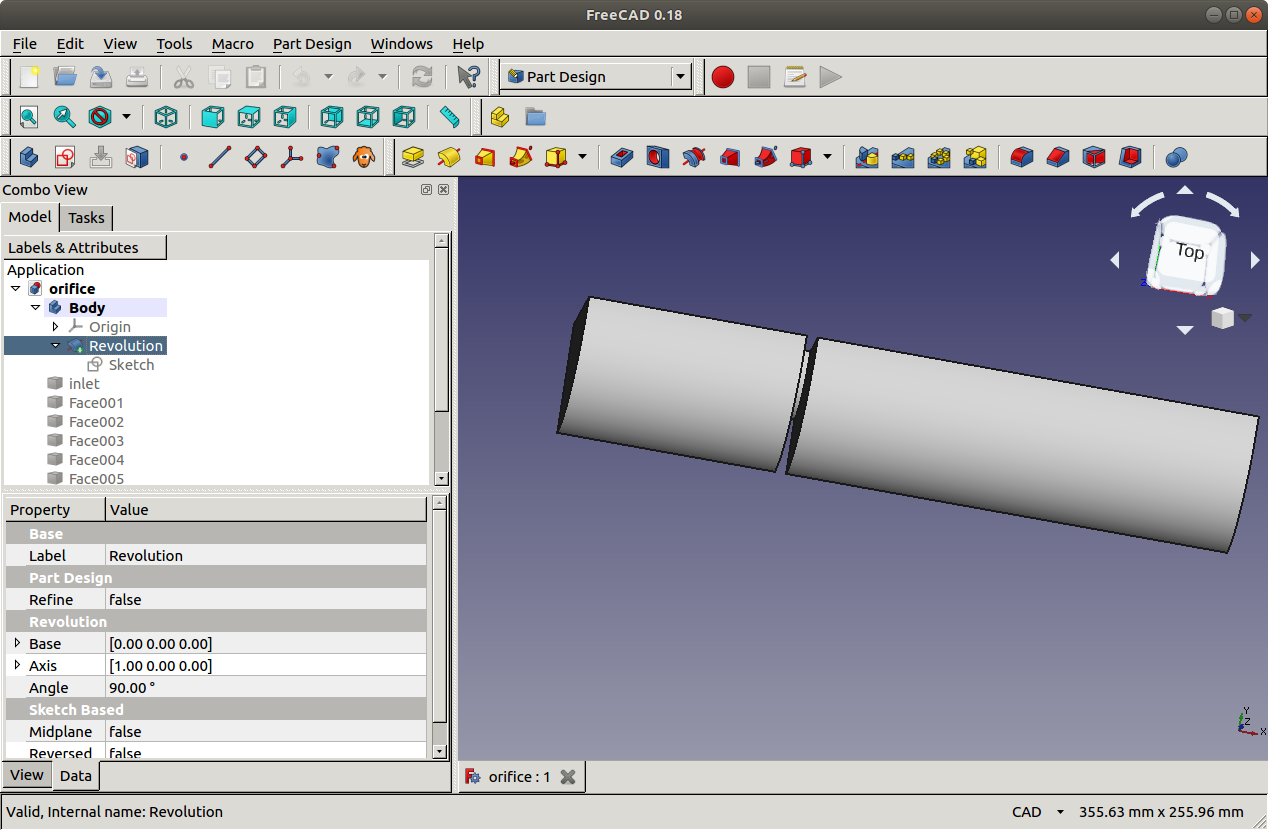Image resolution: width=1268 pixels, height=830 pixels.
Task: Click the Fillet tool icon
Action: 1021,157
